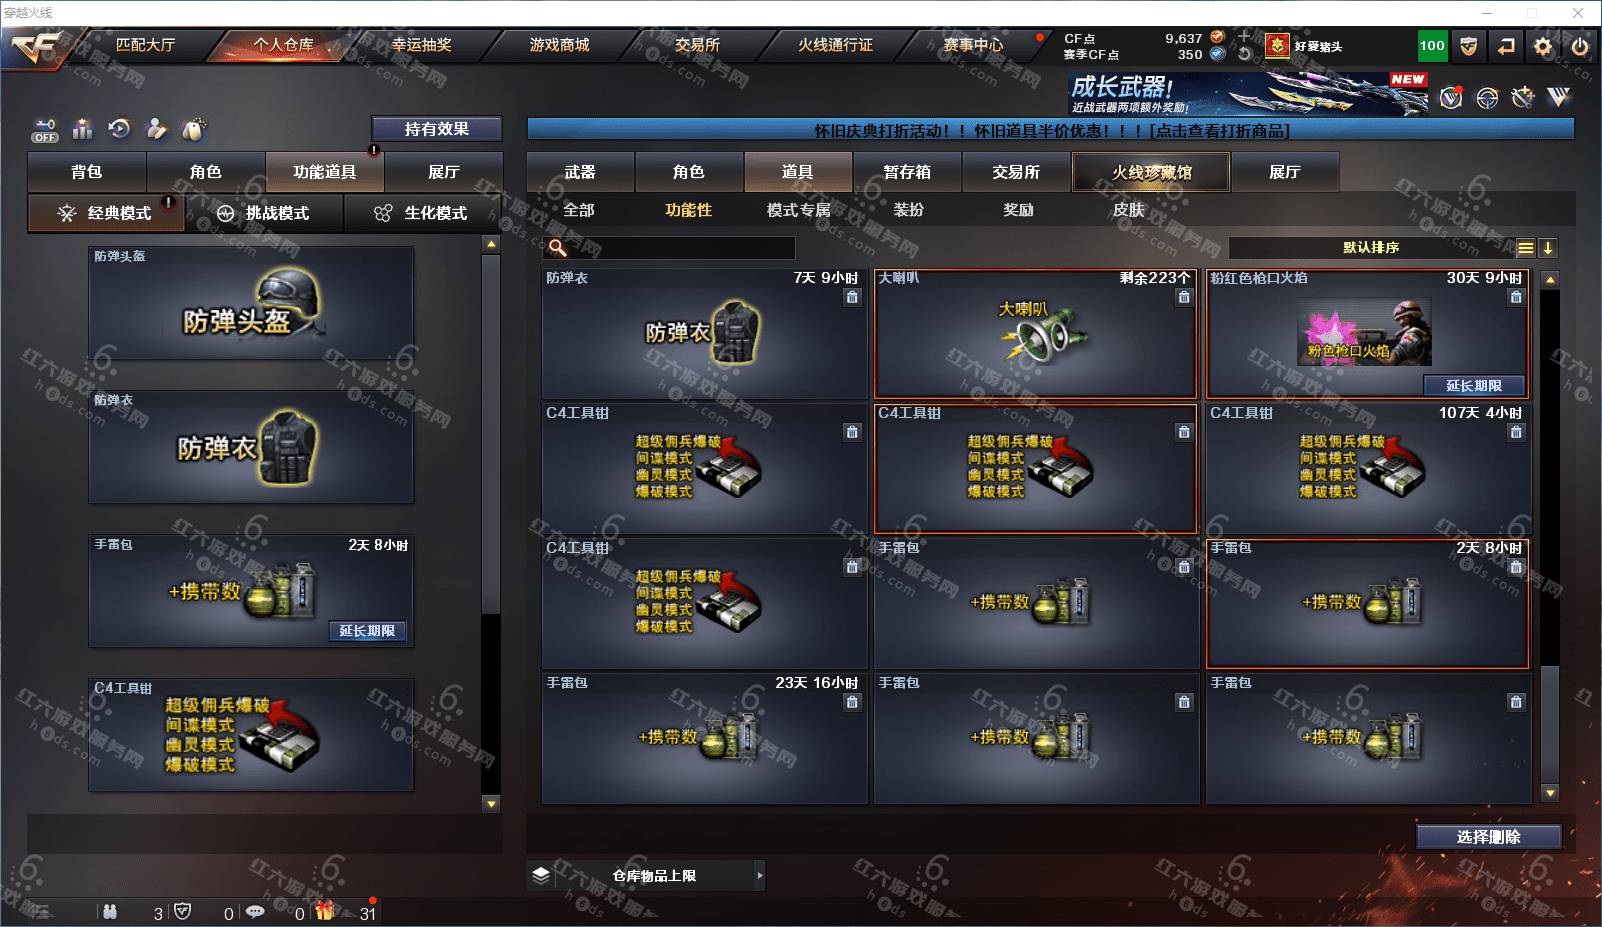The image size is (1602, 927).
Task: Click the refresh icon beside 赛季CF点
Action: pyautogui.click(x=1245, y=54)
